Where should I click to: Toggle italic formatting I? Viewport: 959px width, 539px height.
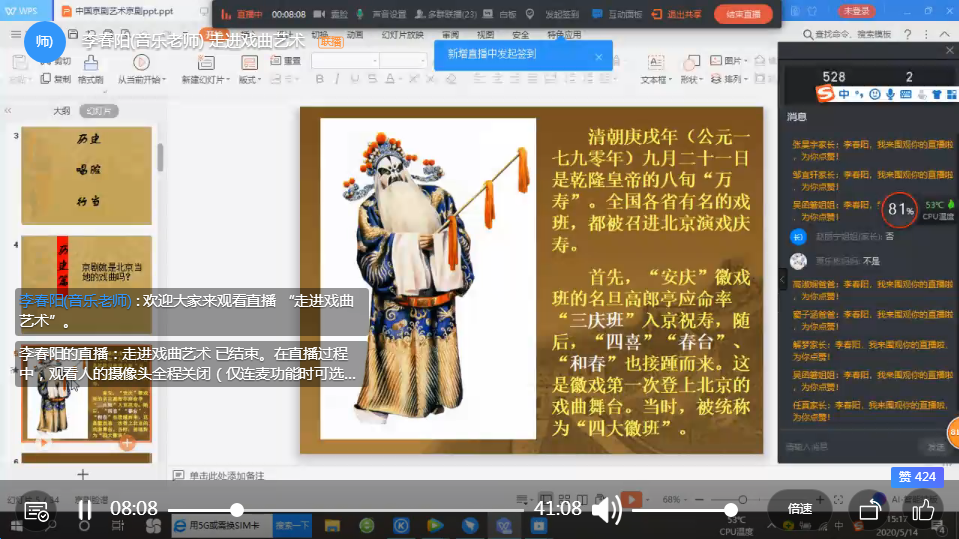coord(337,79)
